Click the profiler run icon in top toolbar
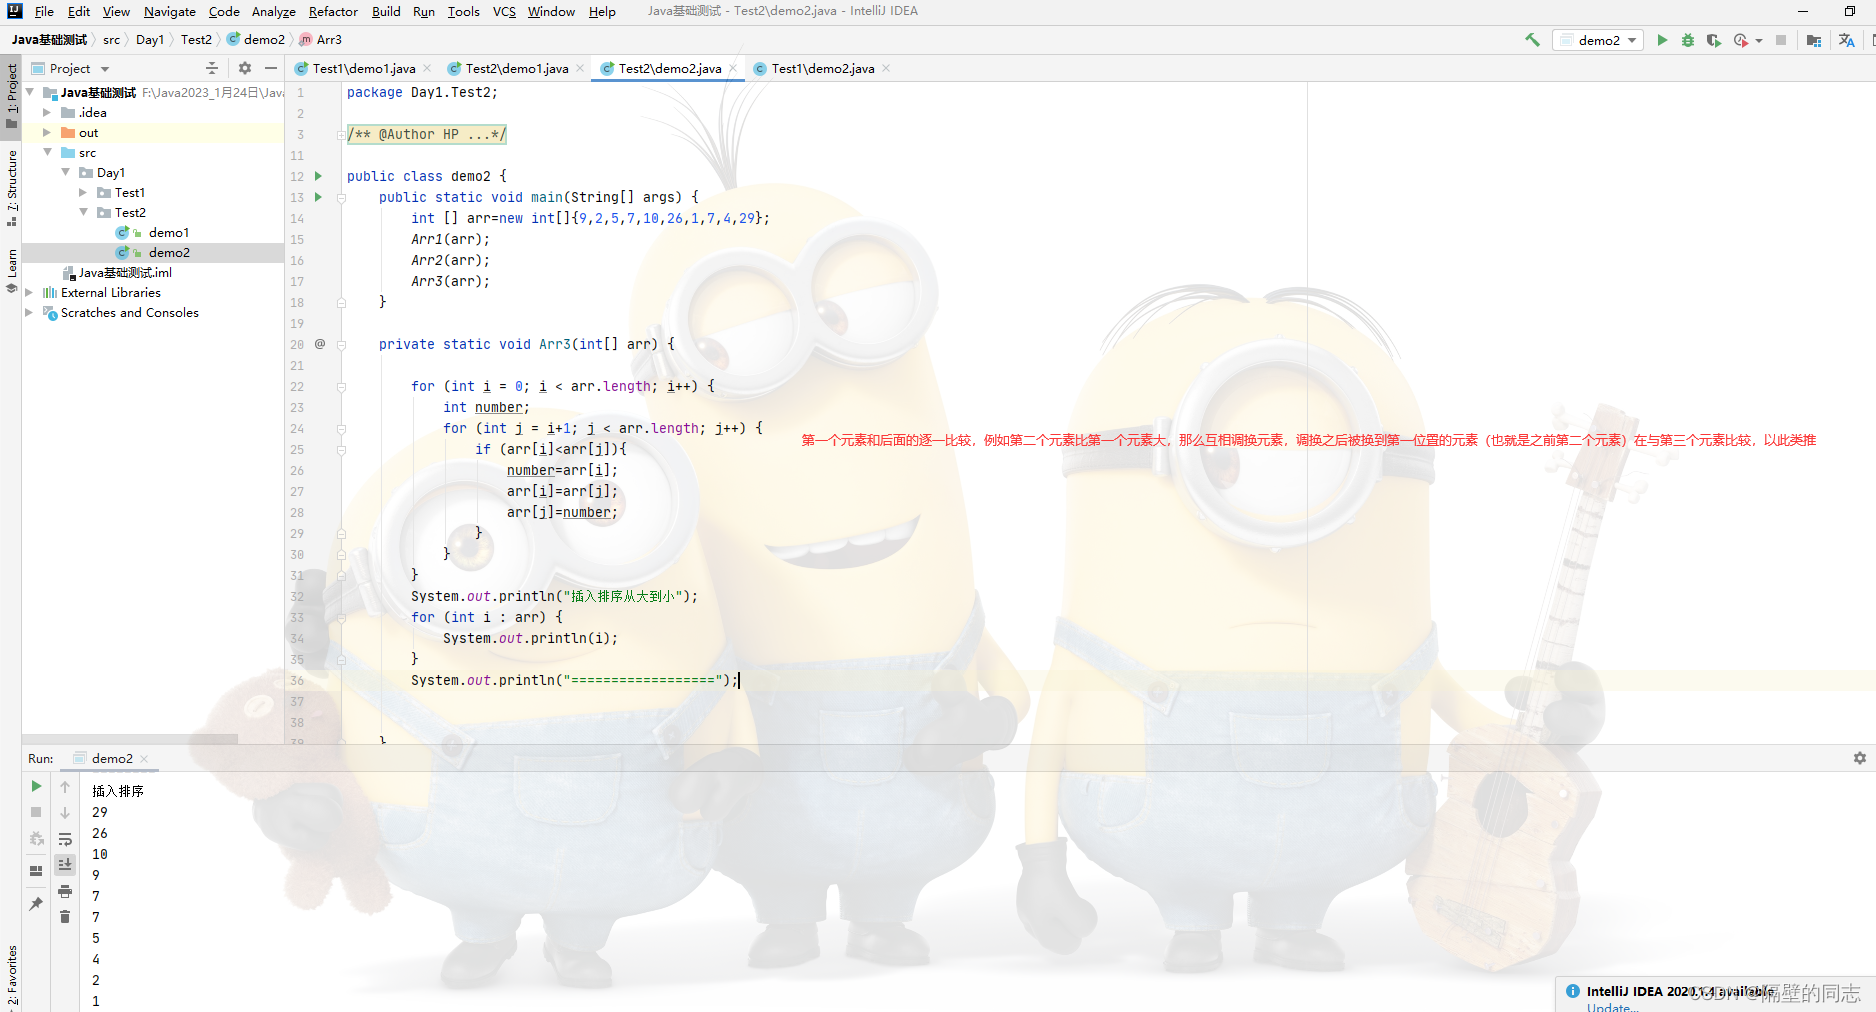Screen dimensions: 1876x1012 click(x=1741, y=40)
